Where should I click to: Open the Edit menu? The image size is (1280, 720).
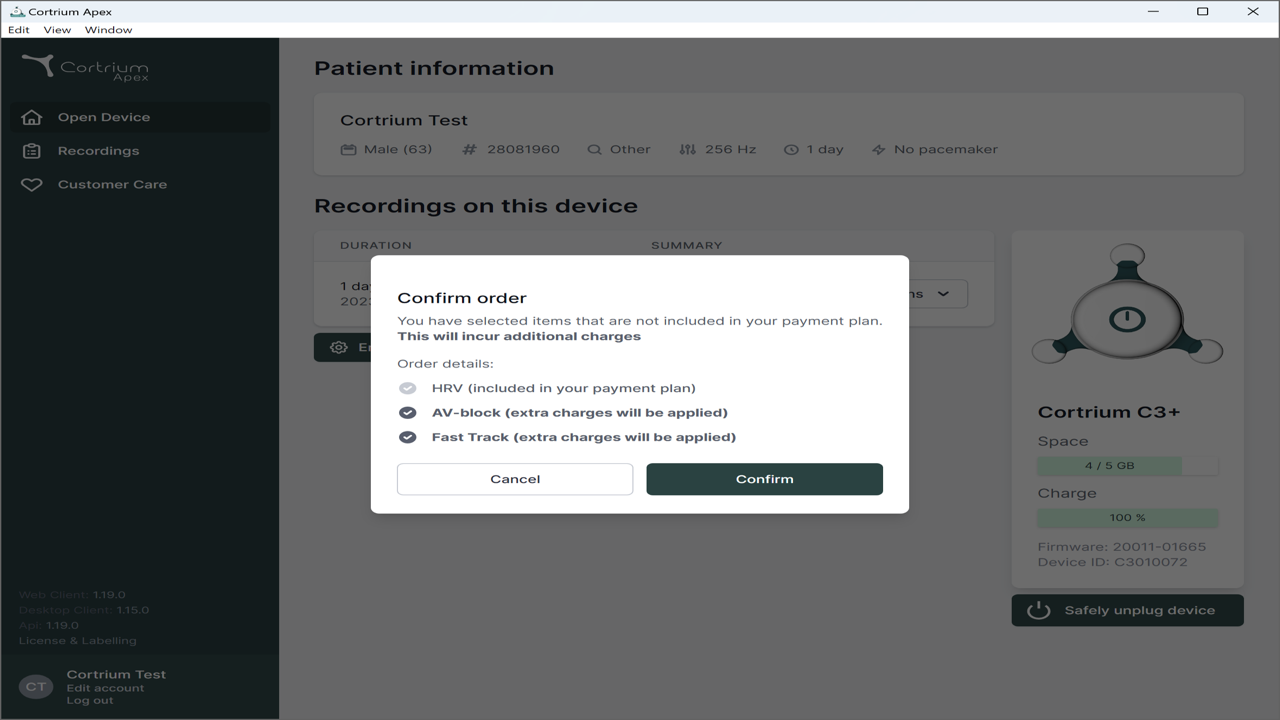pos(19,30)
